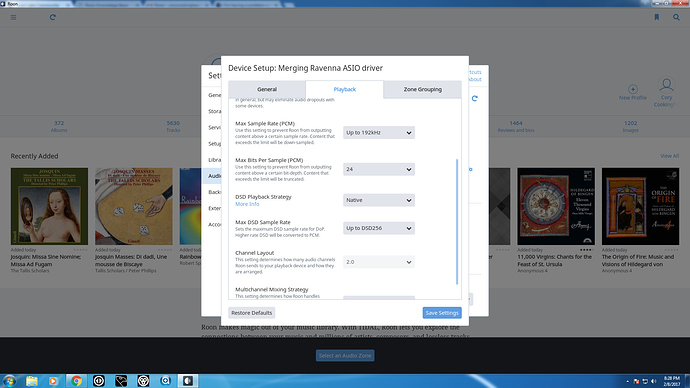Open the Max DSD Sample Rate dropdown

point(378,228)
